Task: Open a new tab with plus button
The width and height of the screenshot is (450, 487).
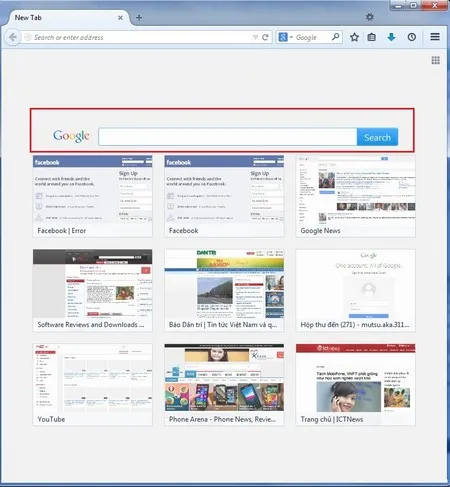Action: coord(139,18)
